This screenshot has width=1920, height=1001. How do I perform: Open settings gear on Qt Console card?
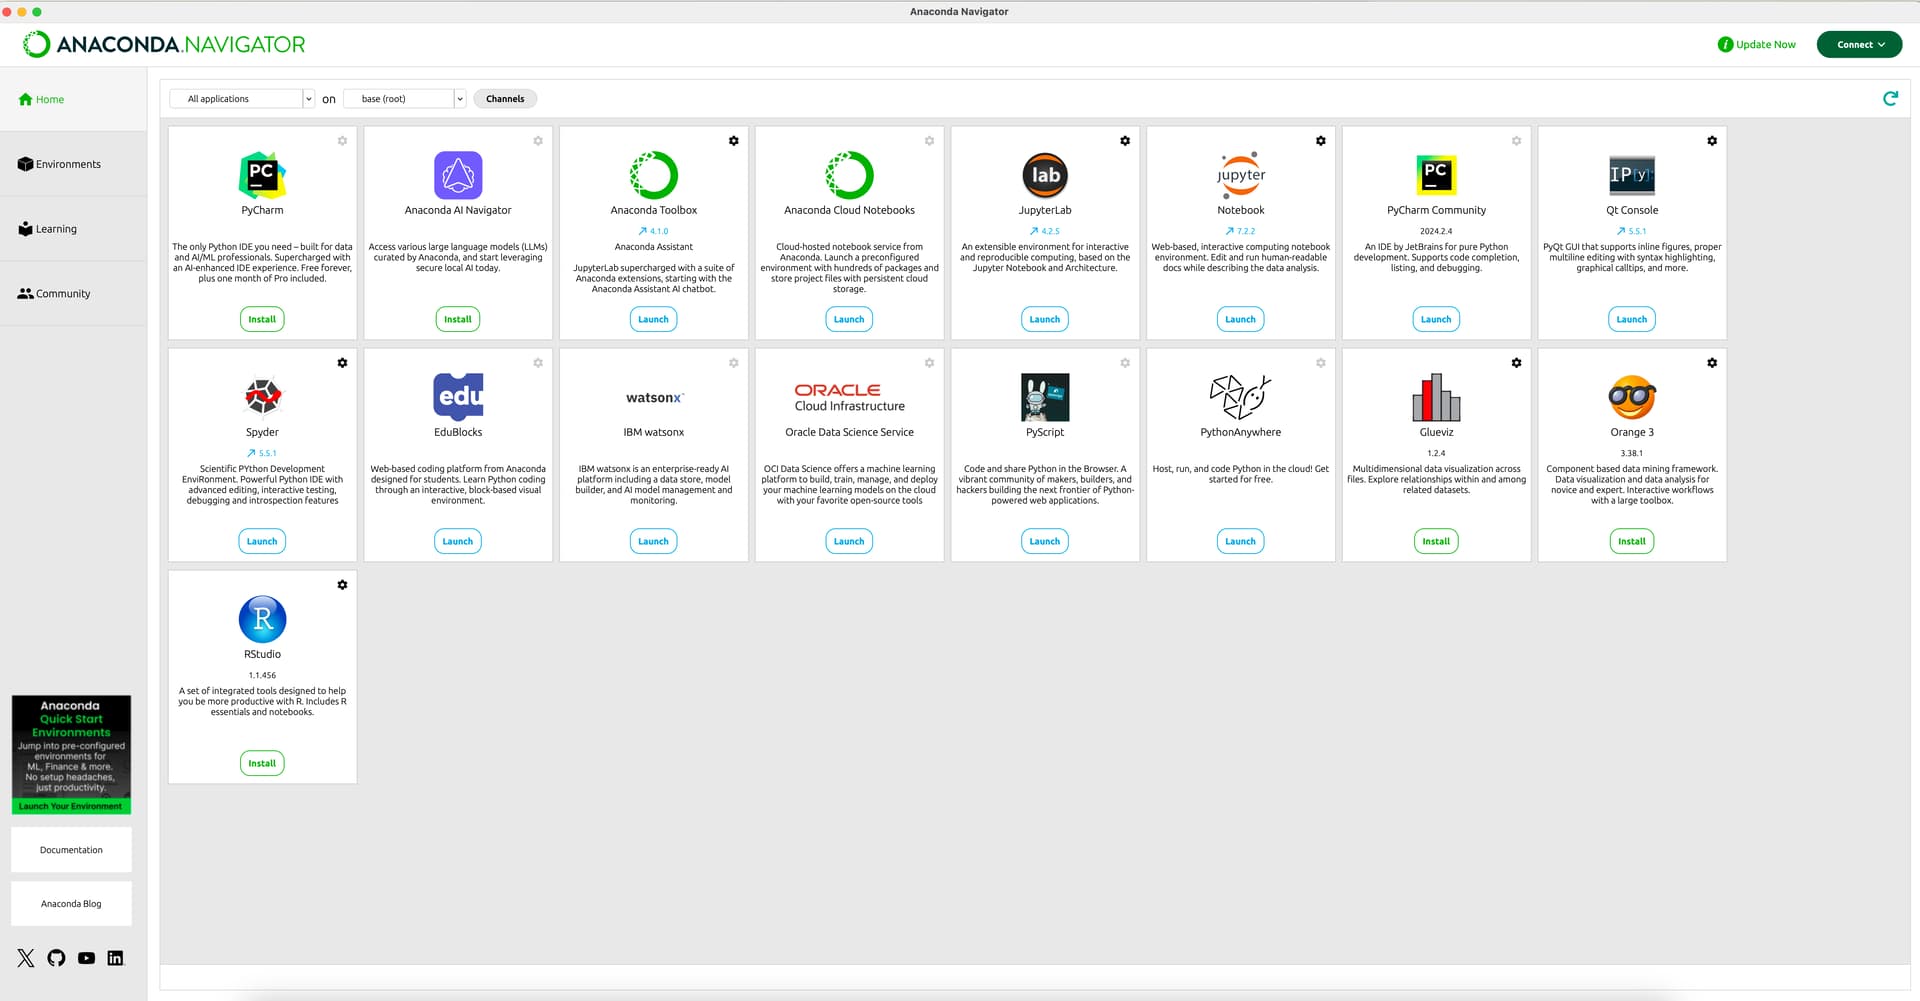pyautogui.click(x=1712, y=141)
